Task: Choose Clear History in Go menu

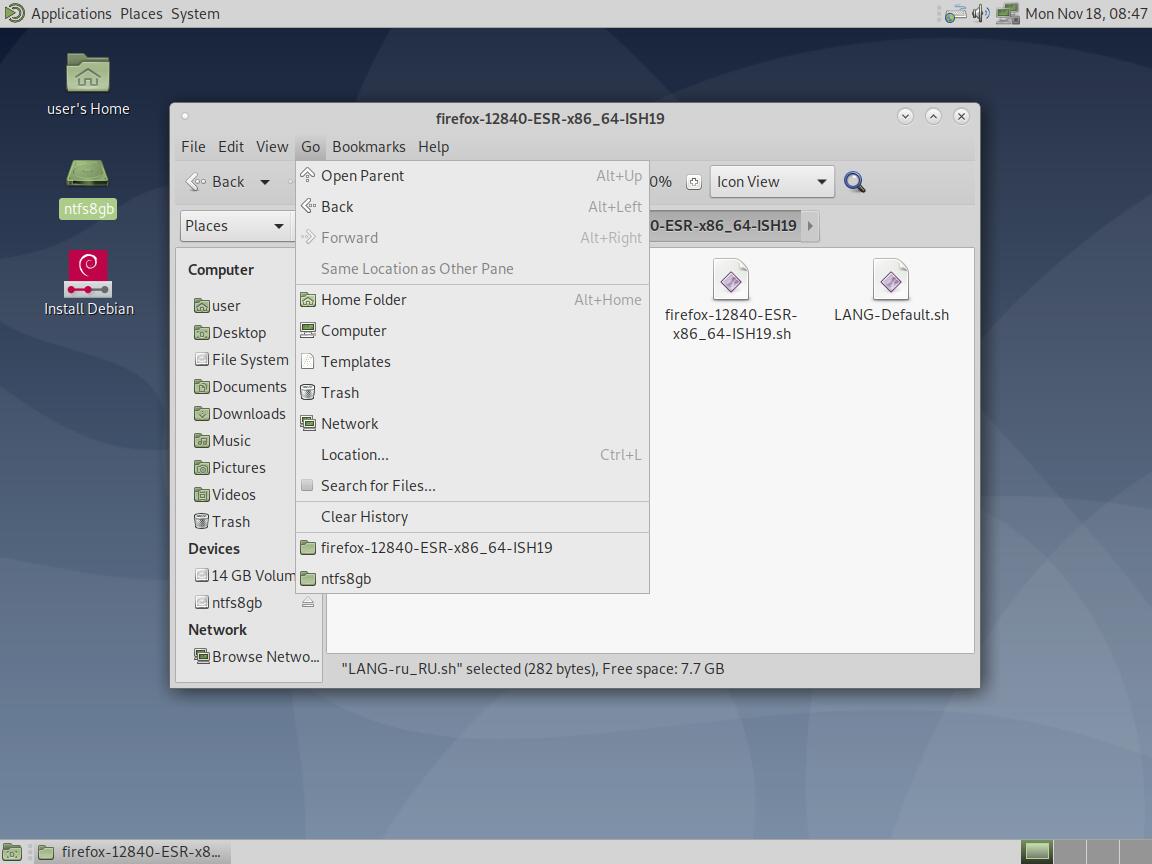Action: pyautogui.click(x=472, y=516)
